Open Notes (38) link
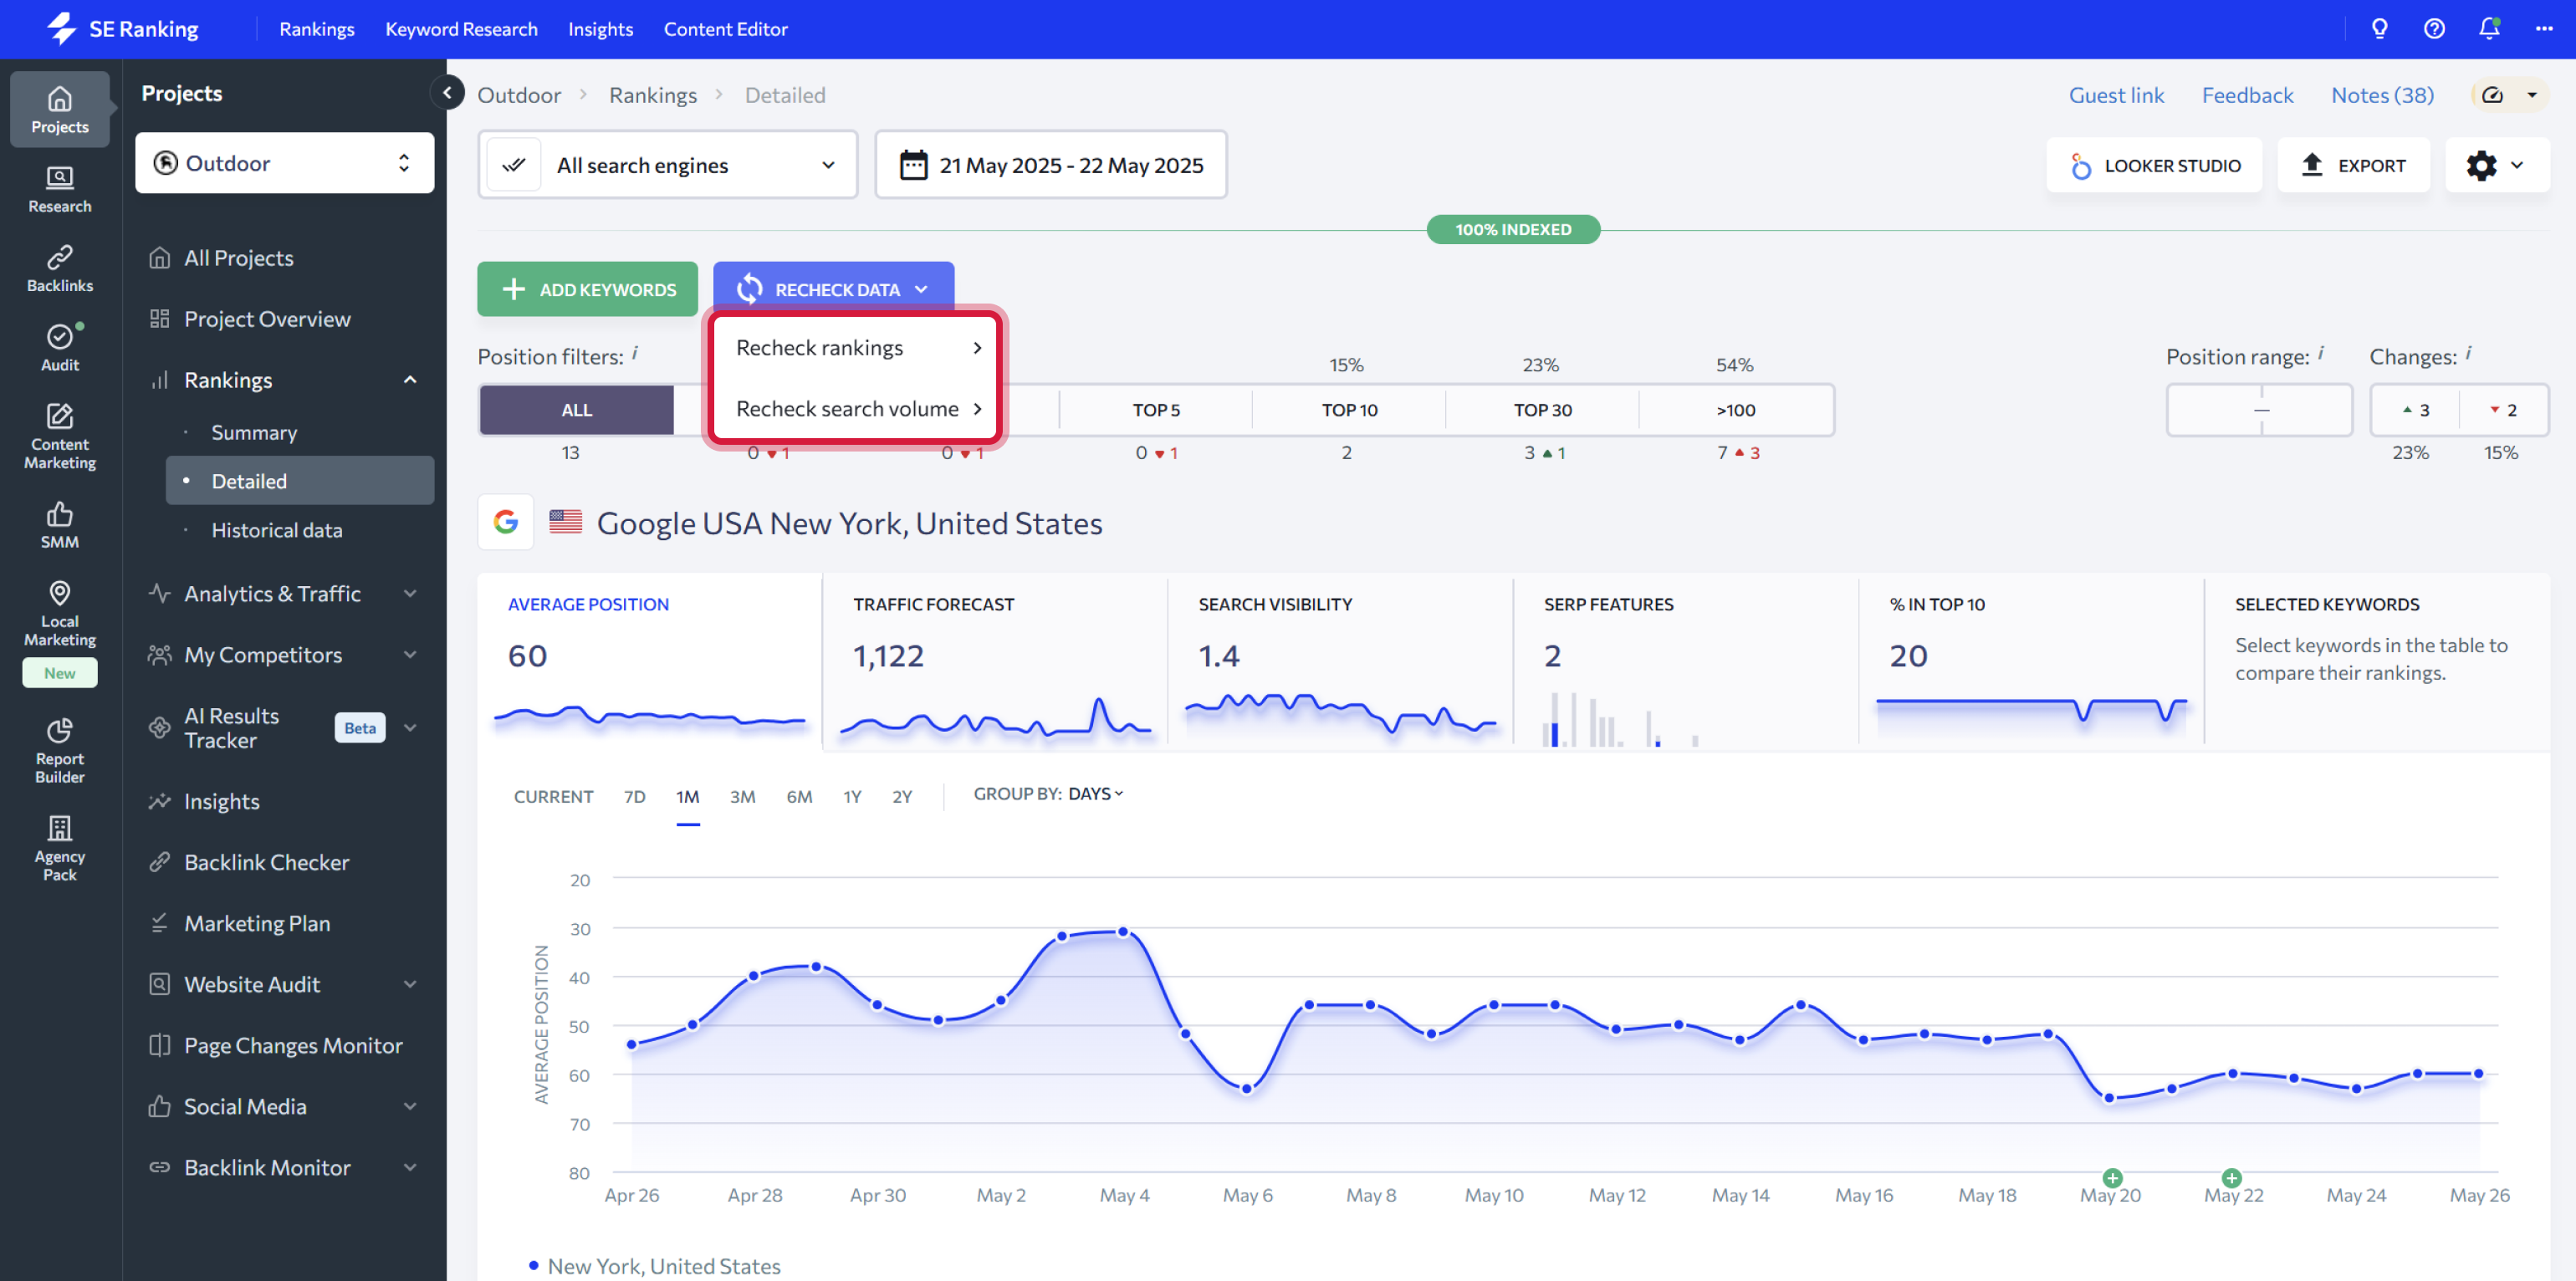 (2382, 95)
